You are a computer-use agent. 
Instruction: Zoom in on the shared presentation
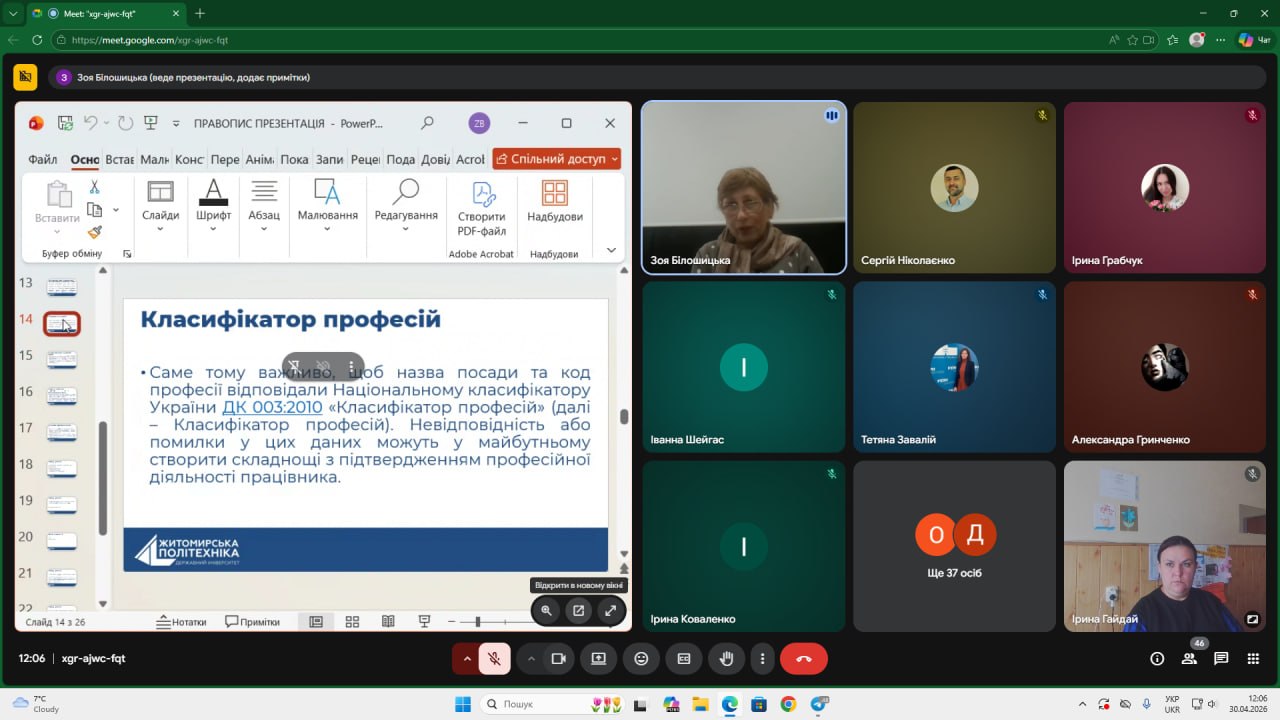546,610
